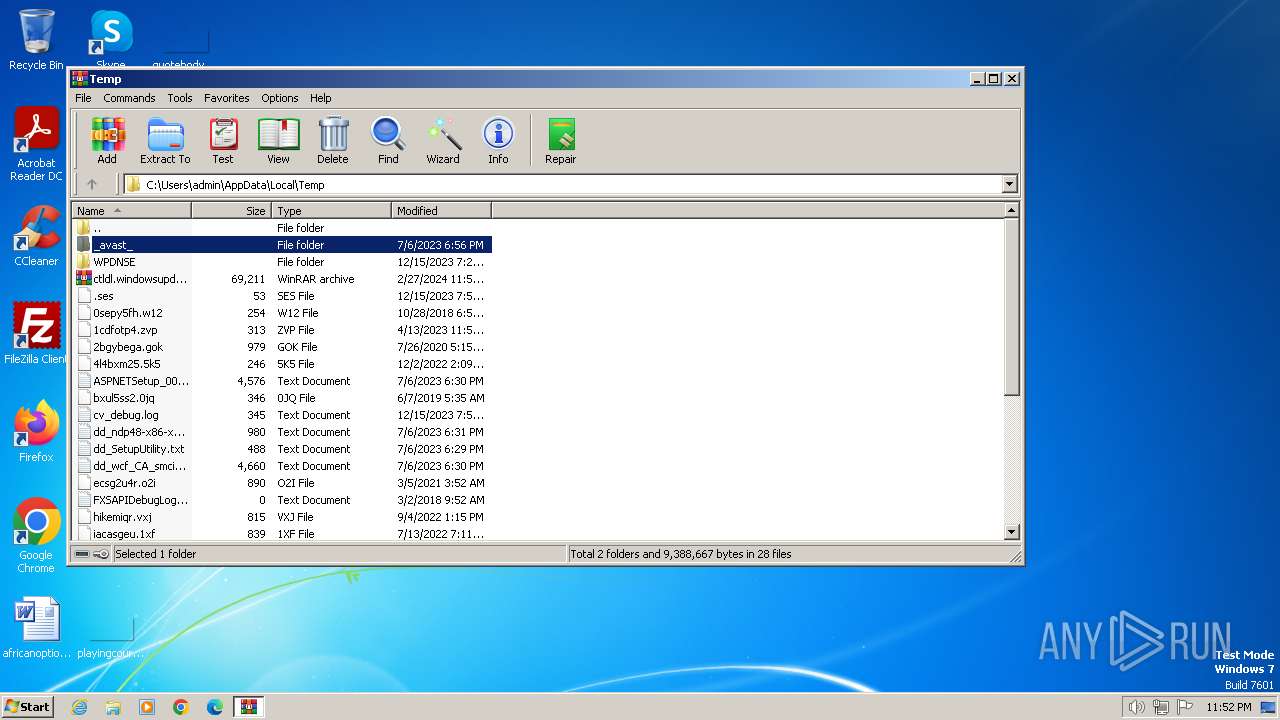The width and height of the screenshot is (1280, 720).
Task: Click the Repair toolbar icon
Action: click(560, 140)
